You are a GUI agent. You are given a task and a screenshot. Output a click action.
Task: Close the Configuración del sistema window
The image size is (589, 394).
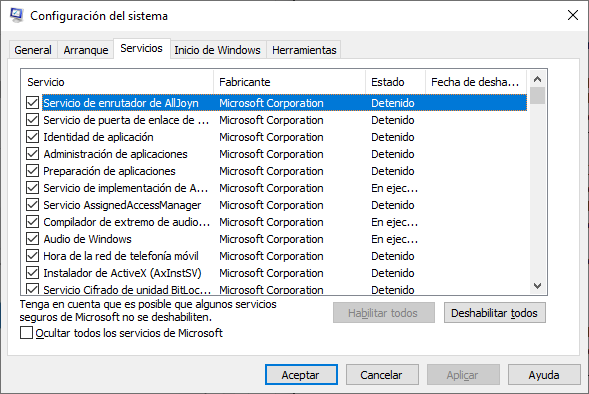tap(572, 15)
